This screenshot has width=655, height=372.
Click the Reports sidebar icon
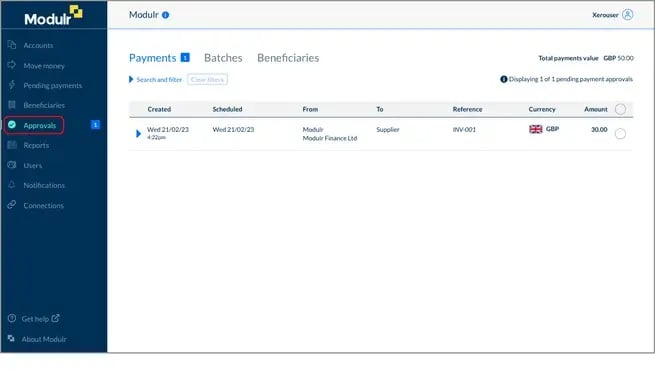click(x=12, y=145)
